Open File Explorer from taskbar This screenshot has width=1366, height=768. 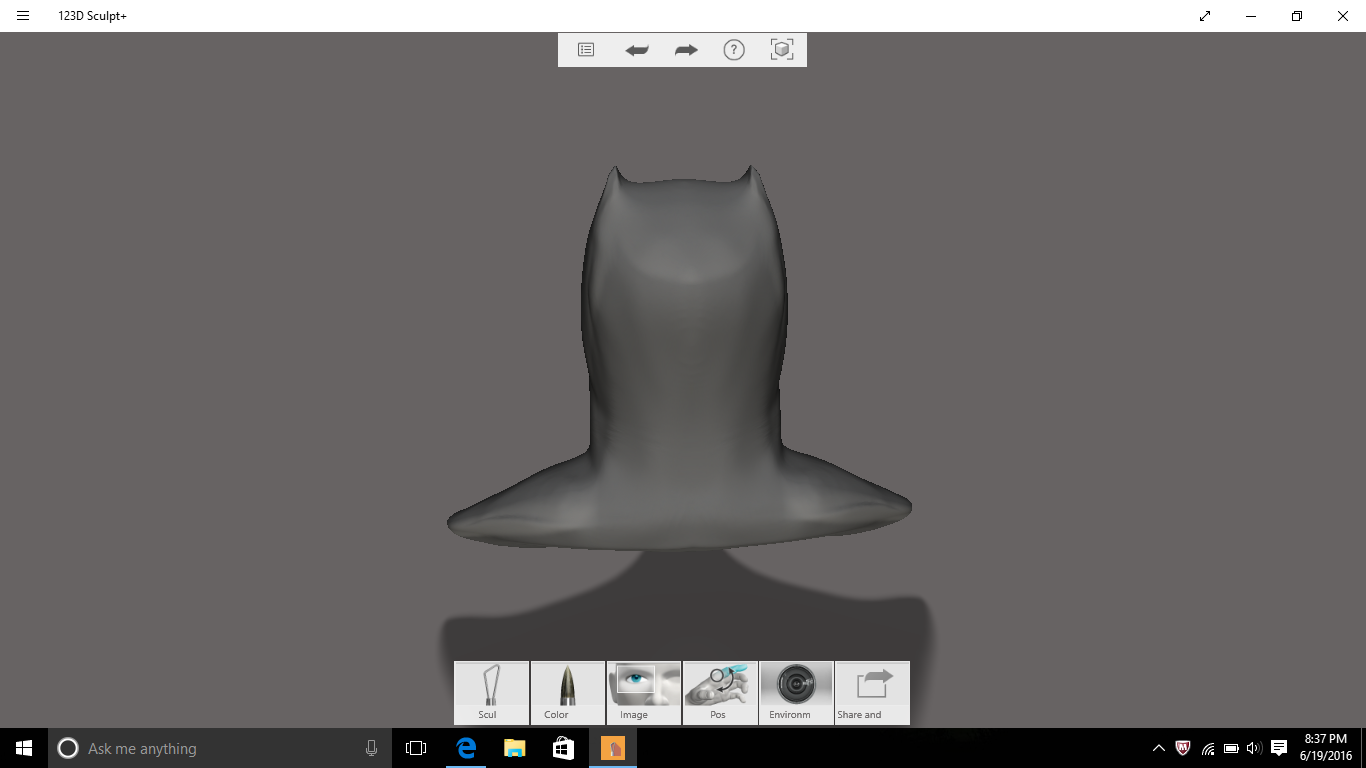point(514,748)
